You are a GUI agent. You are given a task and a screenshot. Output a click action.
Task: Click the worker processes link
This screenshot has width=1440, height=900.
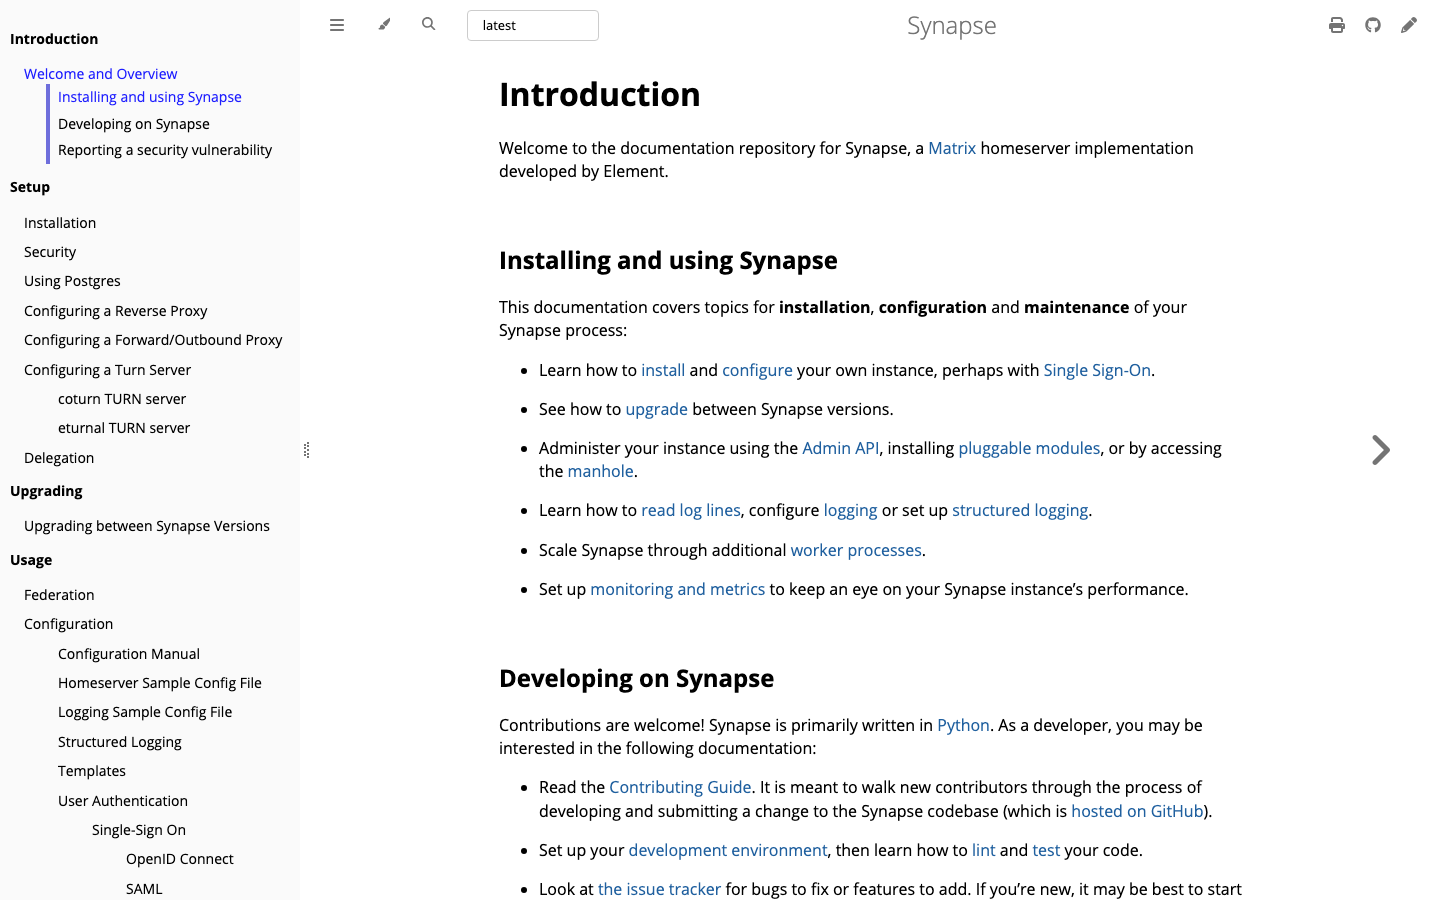(x=855, y=549)
